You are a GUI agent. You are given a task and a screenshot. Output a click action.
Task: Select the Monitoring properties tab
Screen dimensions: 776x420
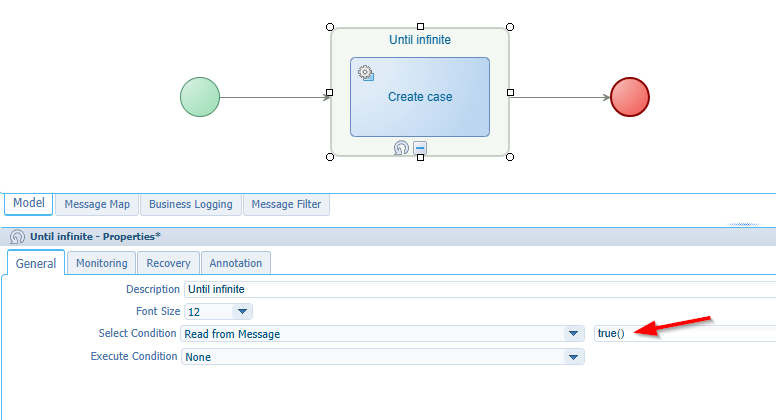click(103, 263)
